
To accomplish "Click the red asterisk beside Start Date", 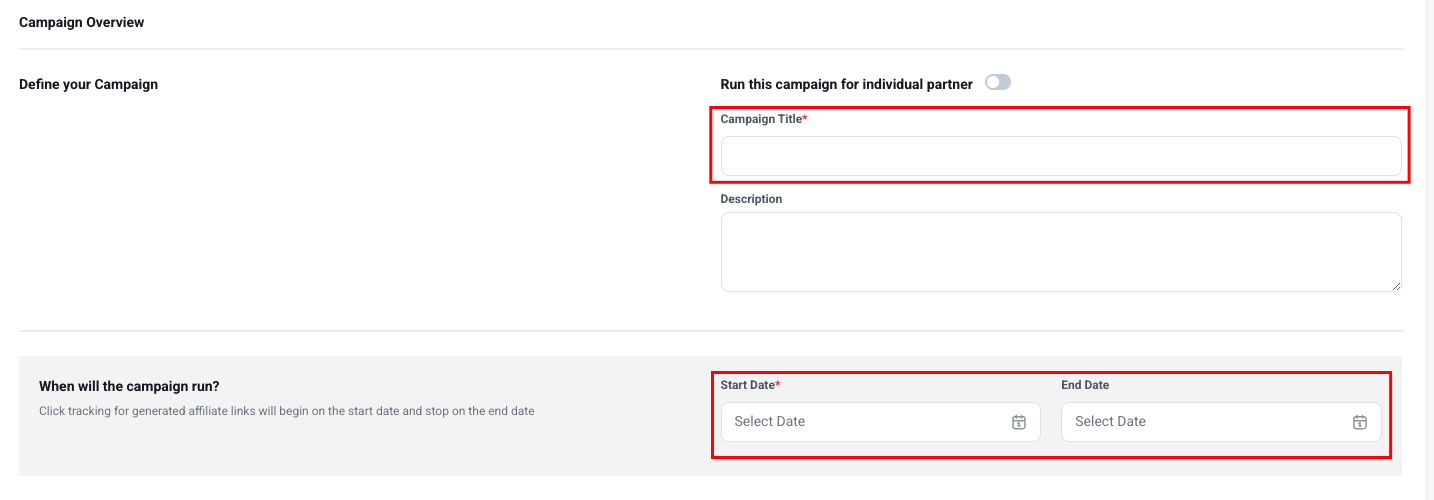I will coord(778,384).
